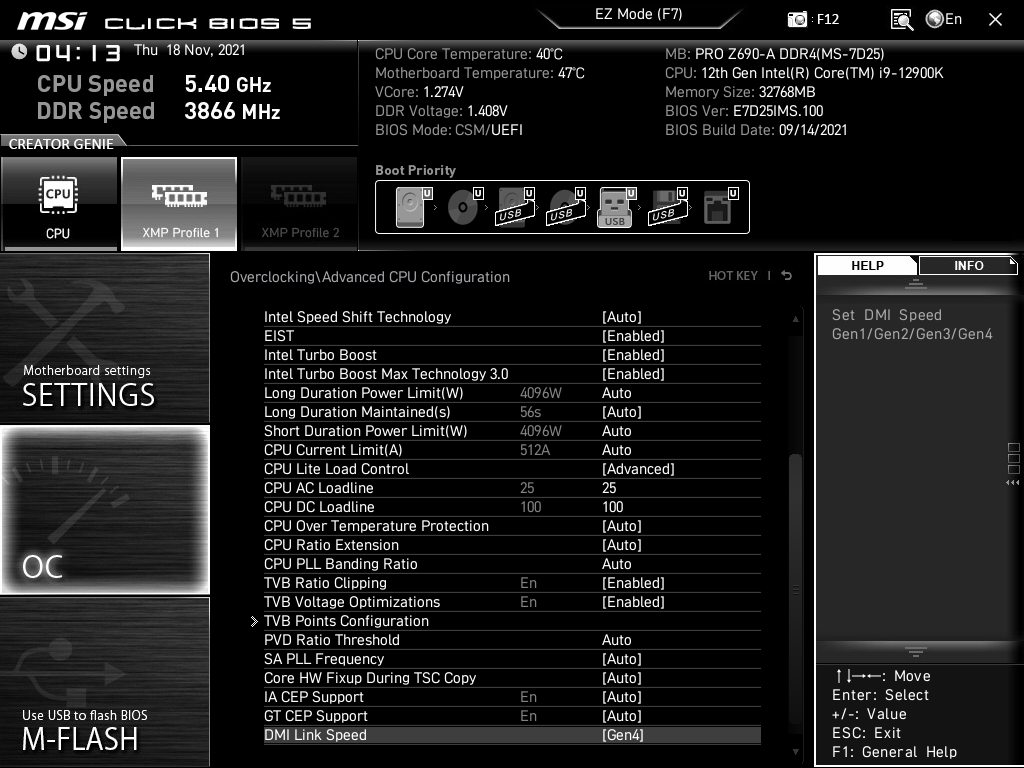Screen dimensions: 1024x768
Task: Select the optical disc boot device icon
Action: (x=464, y=207)
